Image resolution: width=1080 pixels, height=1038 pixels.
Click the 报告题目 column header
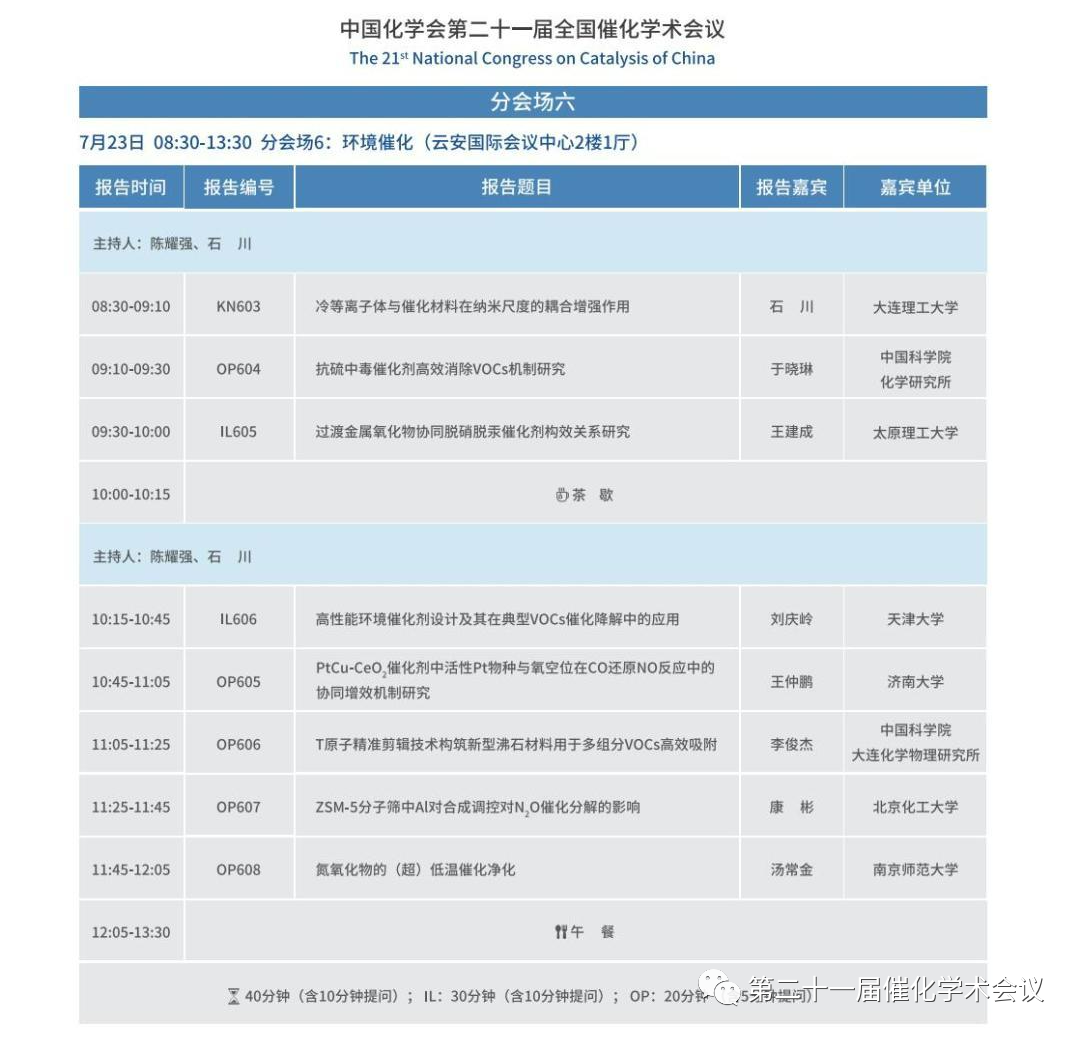(517, 187)
